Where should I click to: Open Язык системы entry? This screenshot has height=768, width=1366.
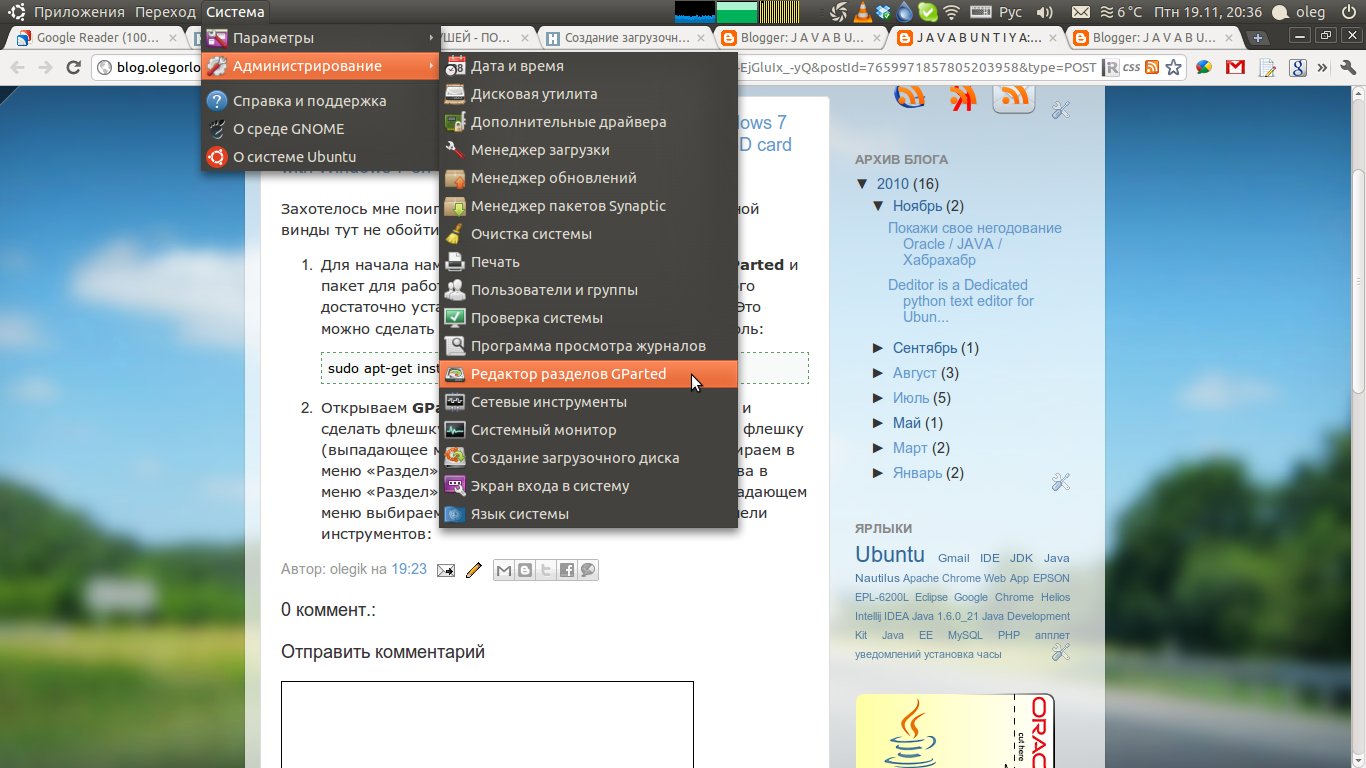588,514
